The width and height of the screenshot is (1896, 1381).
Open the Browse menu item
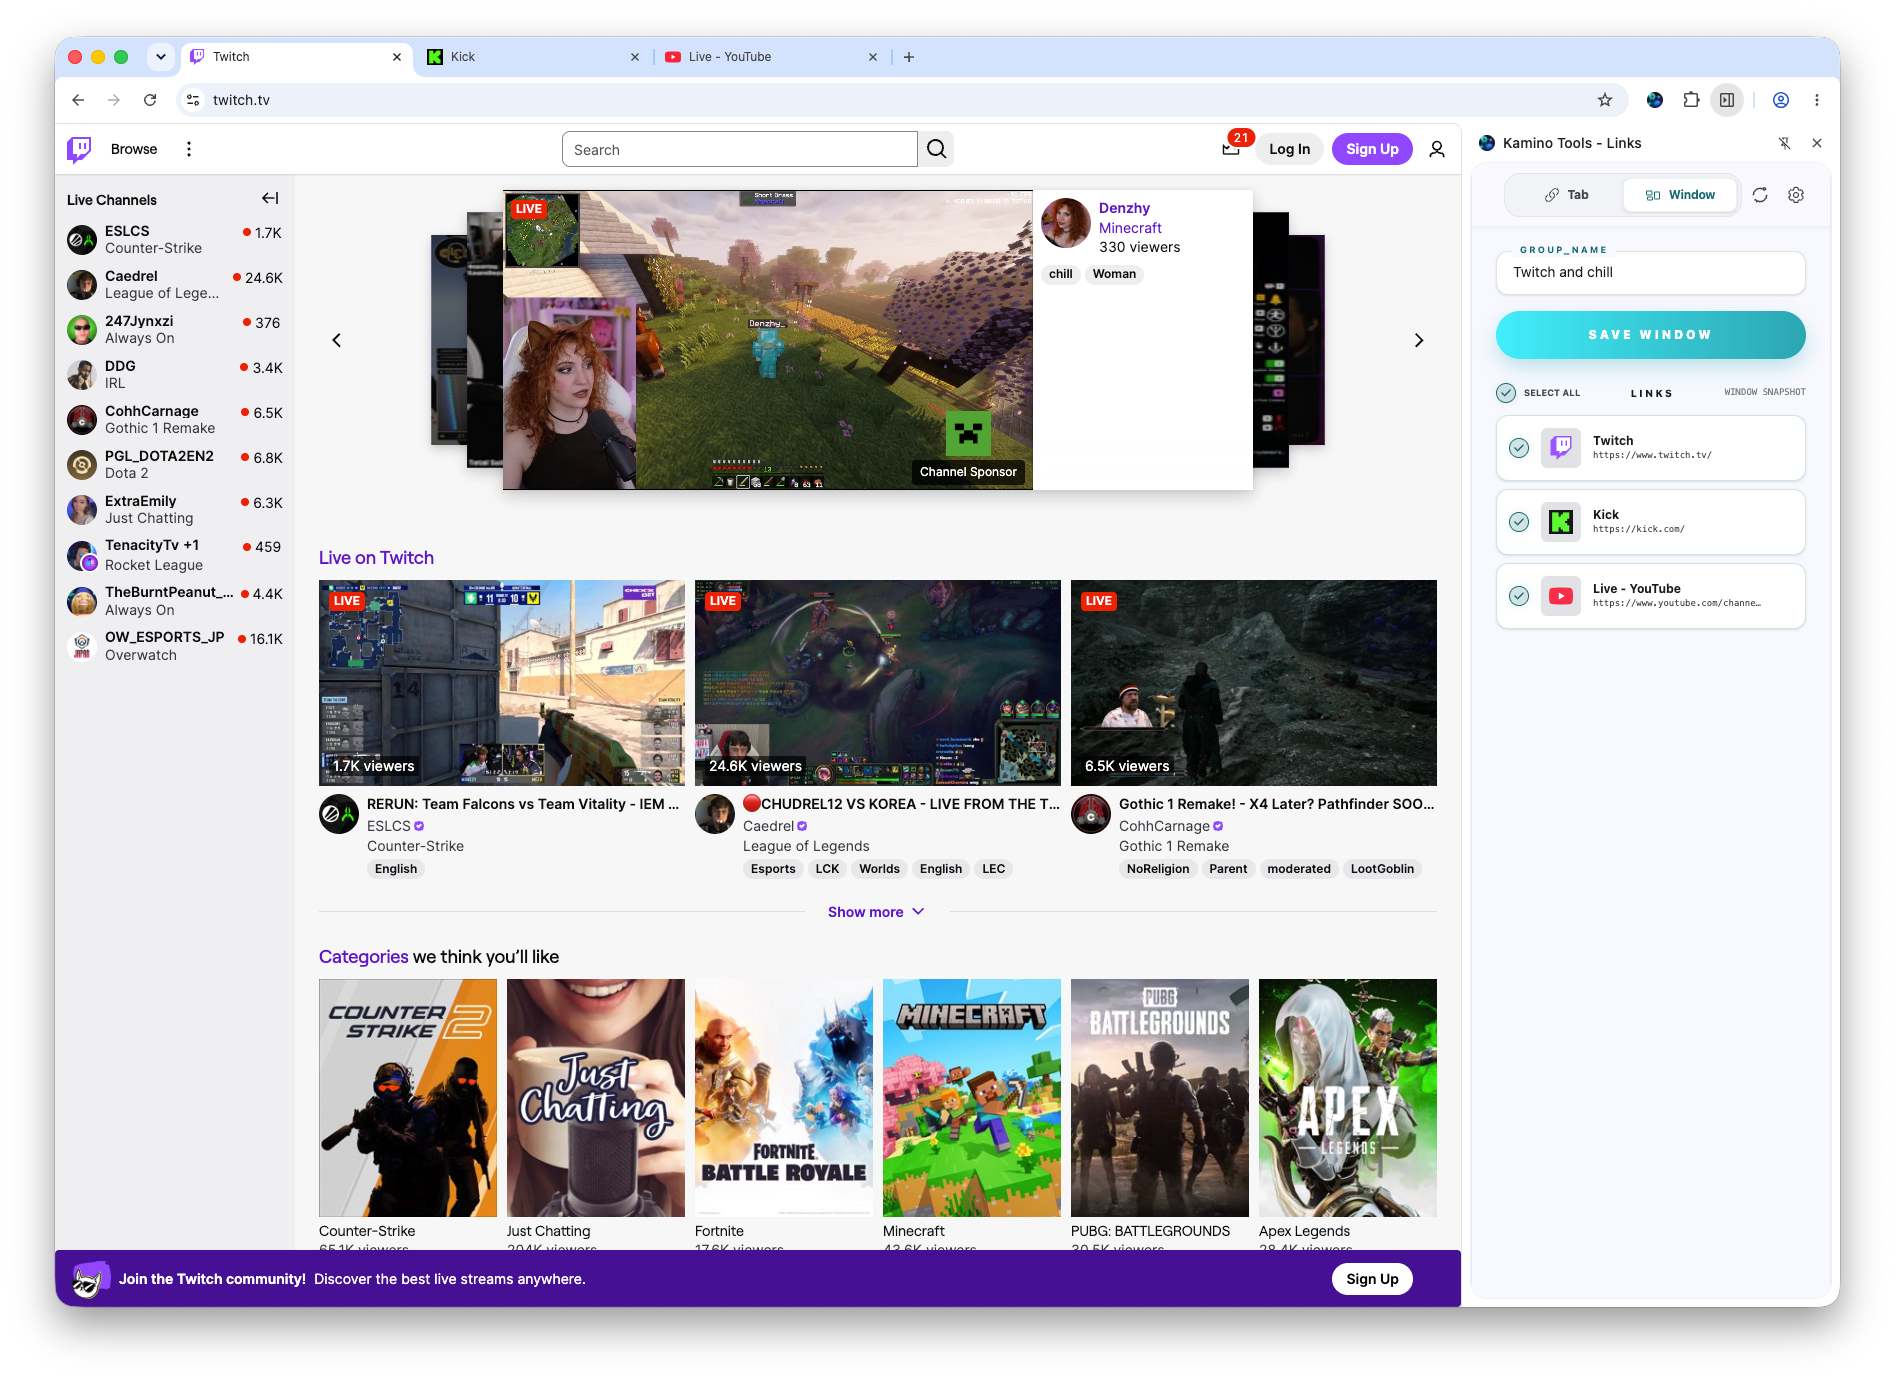tap(134, 149)
